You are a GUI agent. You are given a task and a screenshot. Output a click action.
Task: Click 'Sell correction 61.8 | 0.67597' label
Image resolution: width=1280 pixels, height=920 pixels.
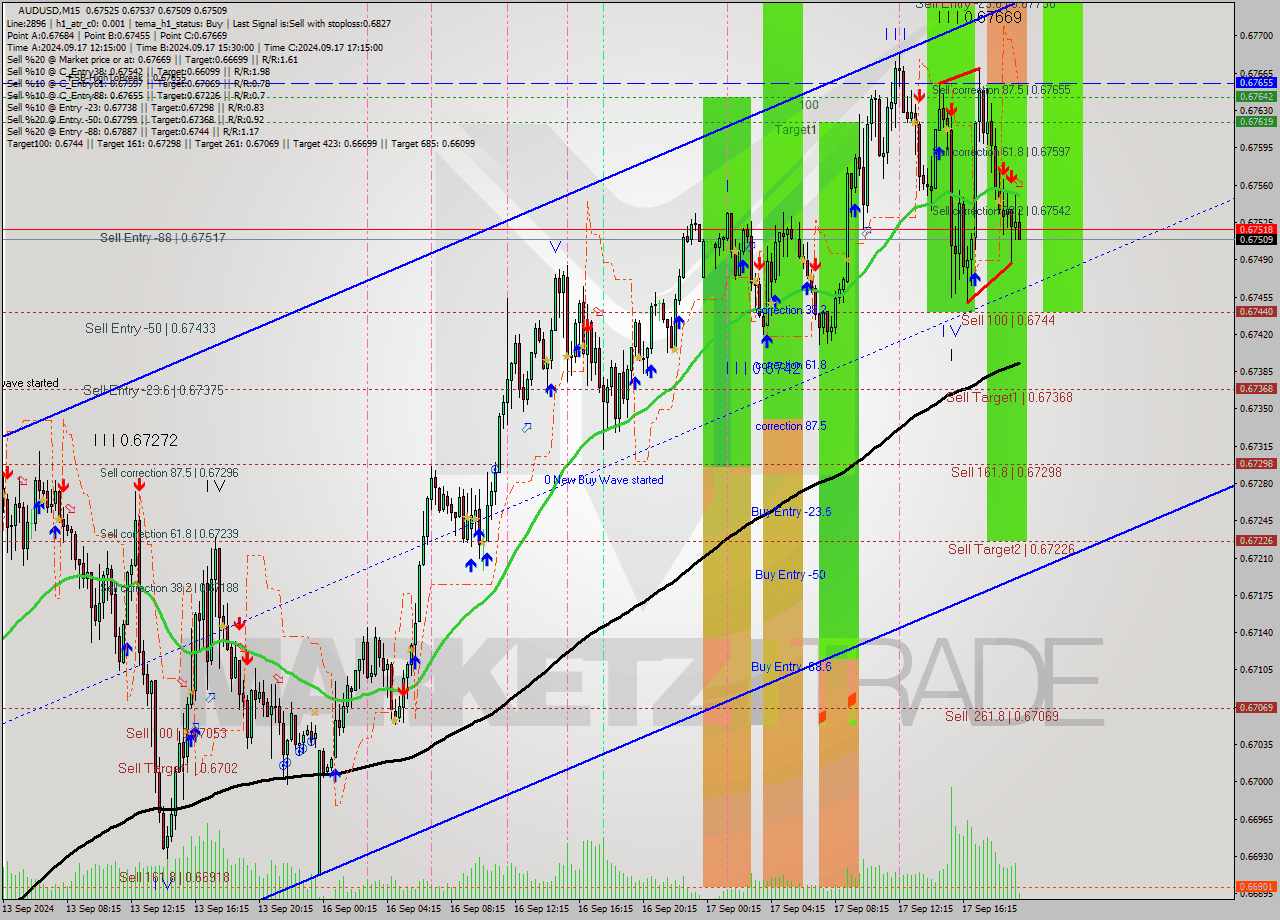[1001, 152]
